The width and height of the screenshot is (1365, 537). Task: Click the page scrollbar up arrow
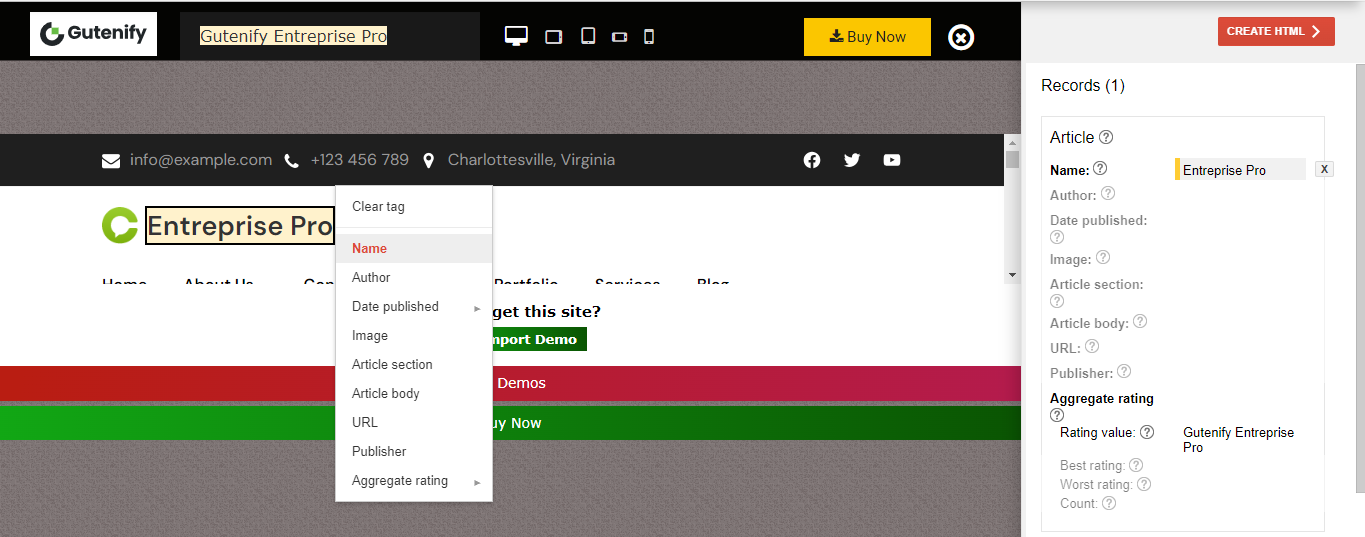pyautogui.click(x=1012, y=142)
